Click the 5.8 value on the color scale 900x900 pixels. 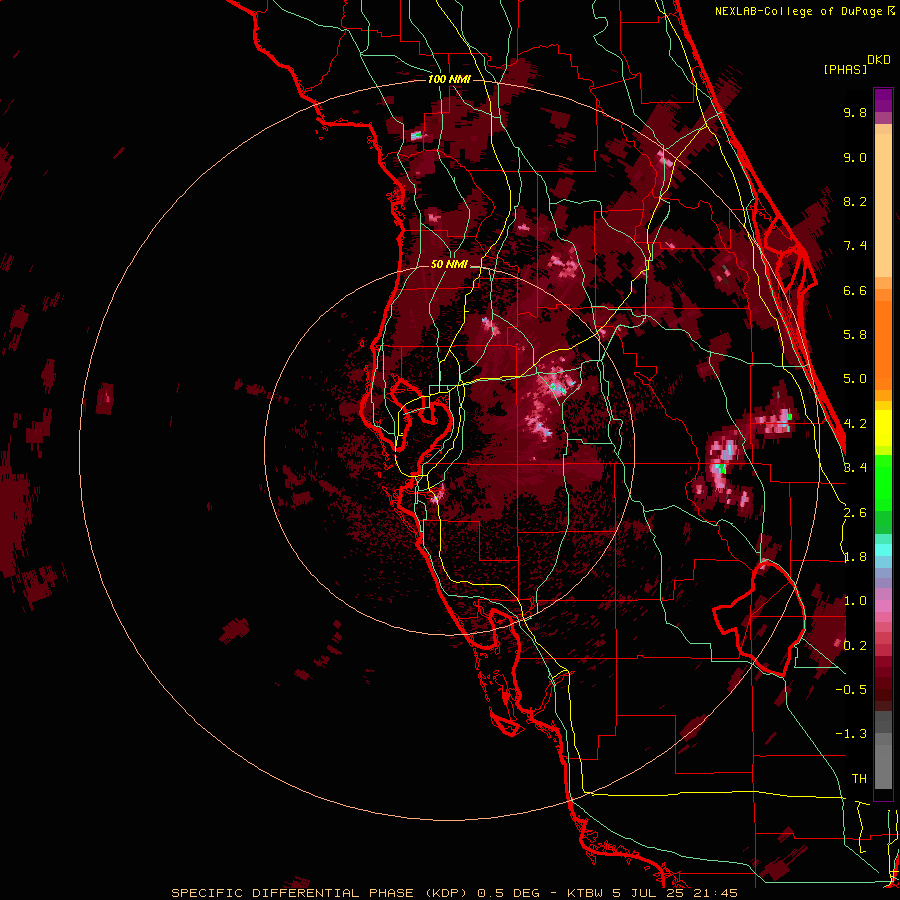click(855, 335)
